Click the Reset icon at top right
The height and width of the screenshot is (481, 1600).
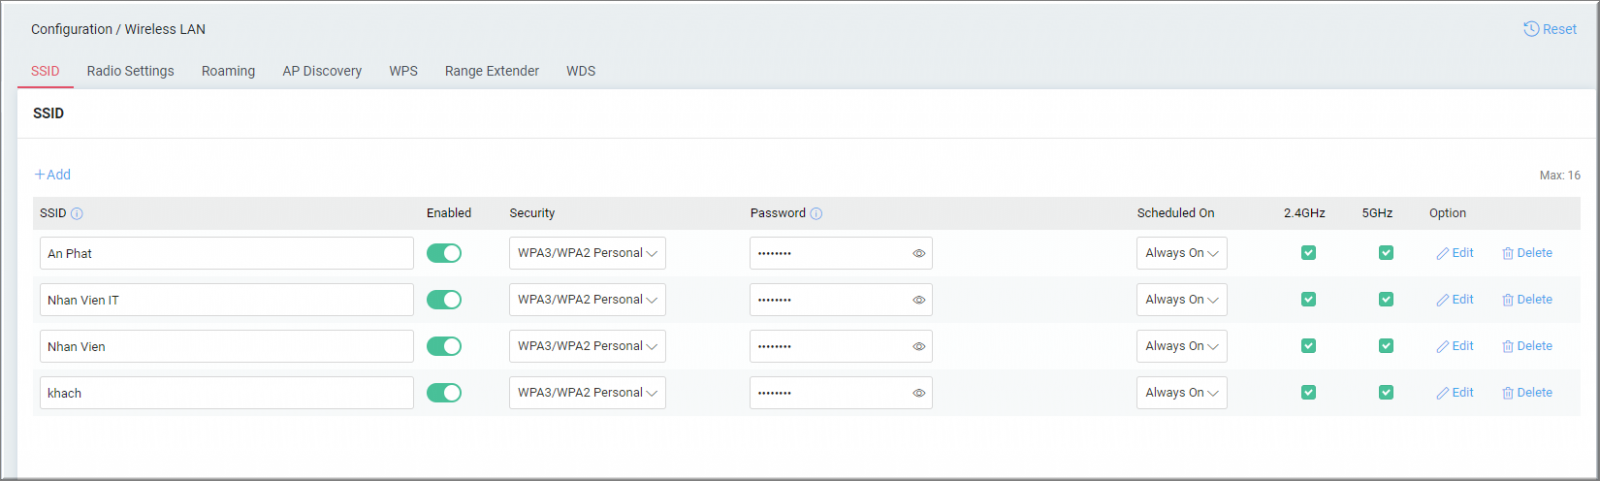tap(1530, 29)
